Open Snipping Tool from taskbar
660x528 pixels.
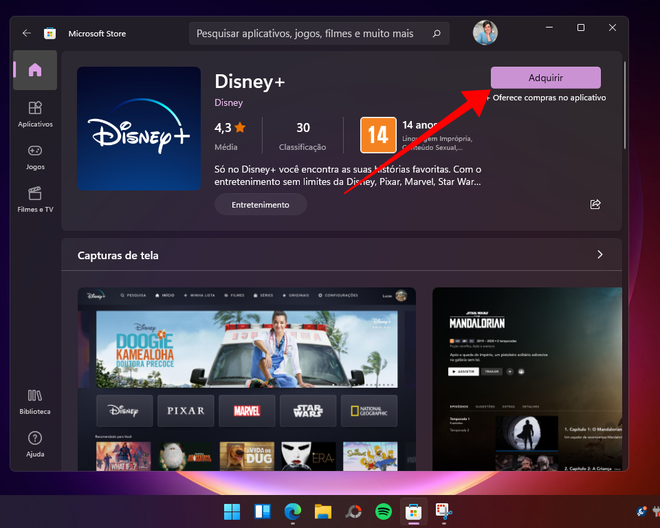pos(444,512)
